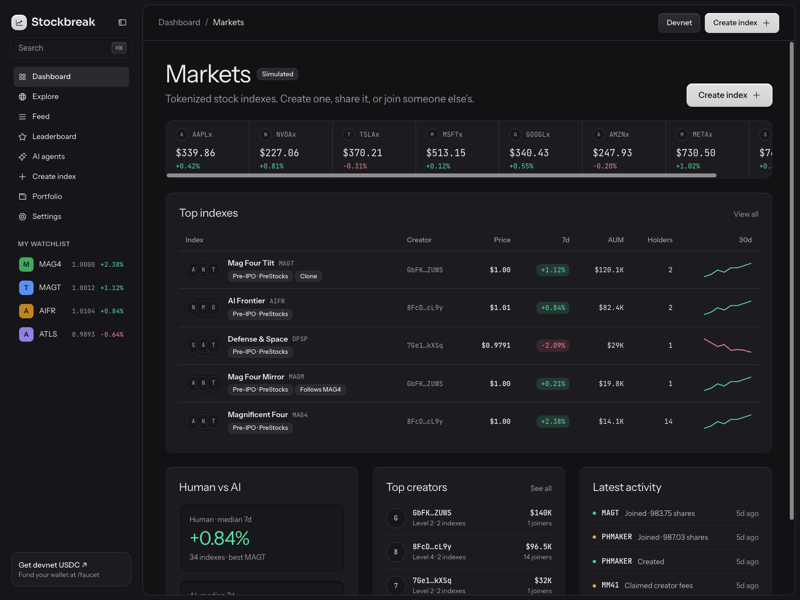800x600 pixels.
Task: Open the Magnificent Four index row
Action: click(468, 421)
